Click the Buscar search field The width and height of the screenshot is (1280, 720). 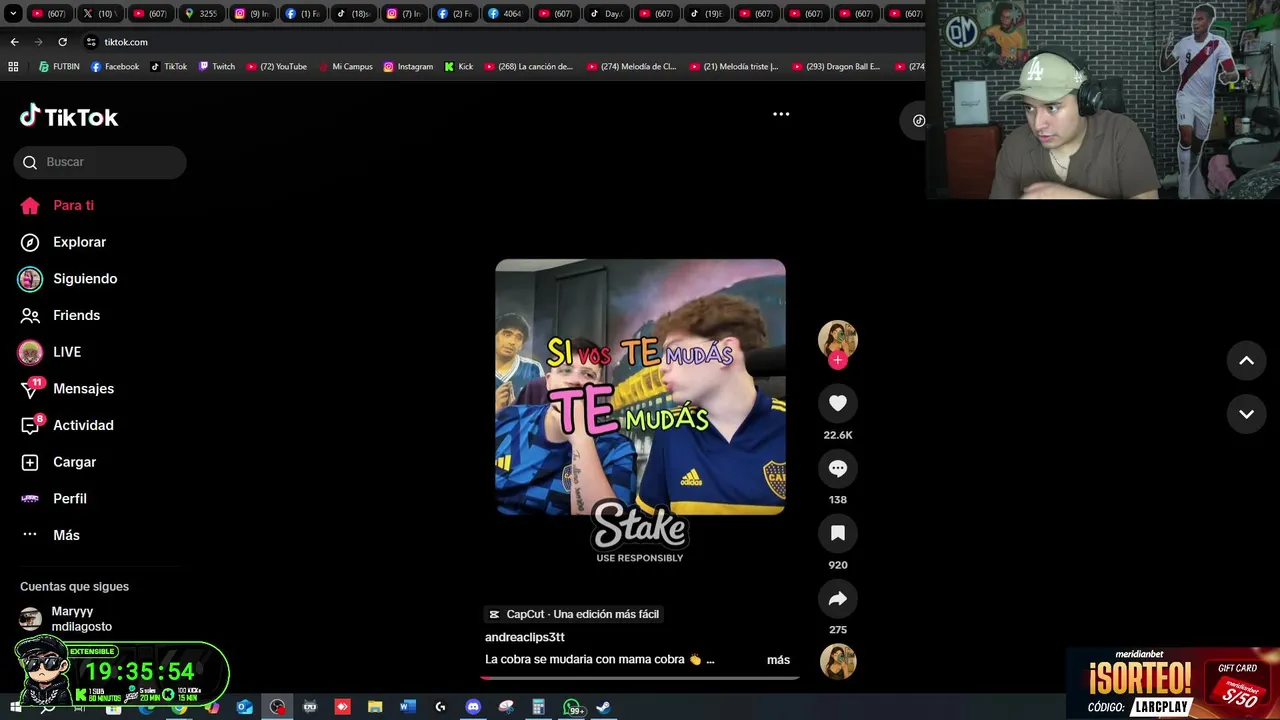pyautogui.click(x=100, y=162)
